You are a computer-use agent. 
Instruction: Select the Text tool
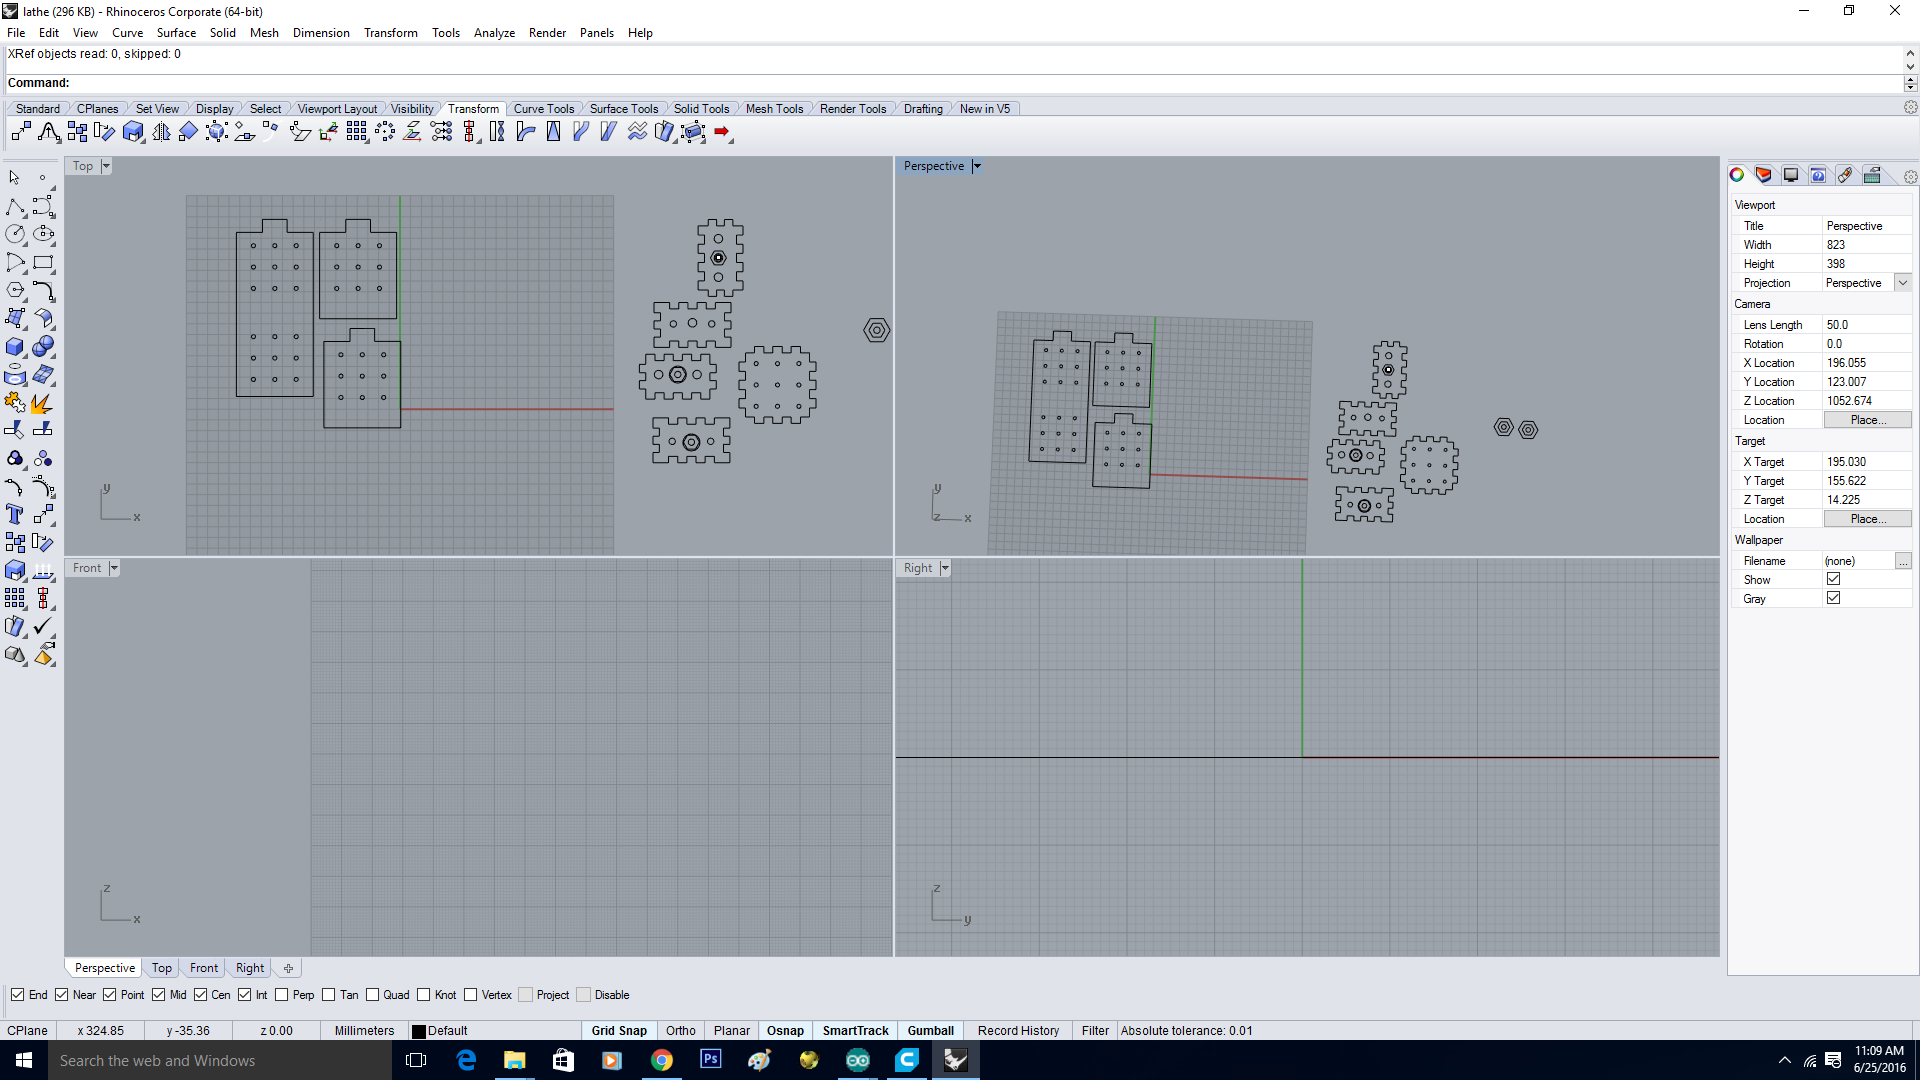coord(14,514)
